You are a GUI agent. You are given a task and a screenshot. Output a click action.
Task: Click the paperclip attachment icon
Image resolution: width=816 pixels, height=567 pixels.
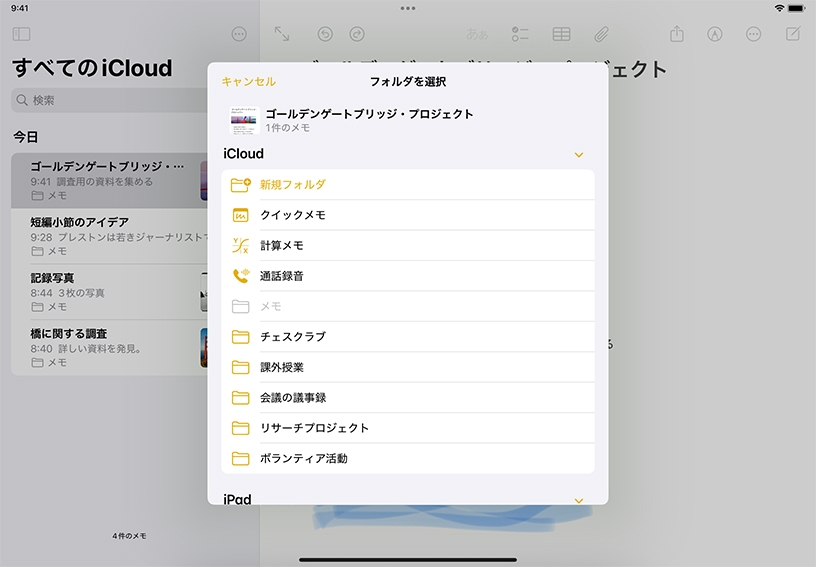point(601,34)
